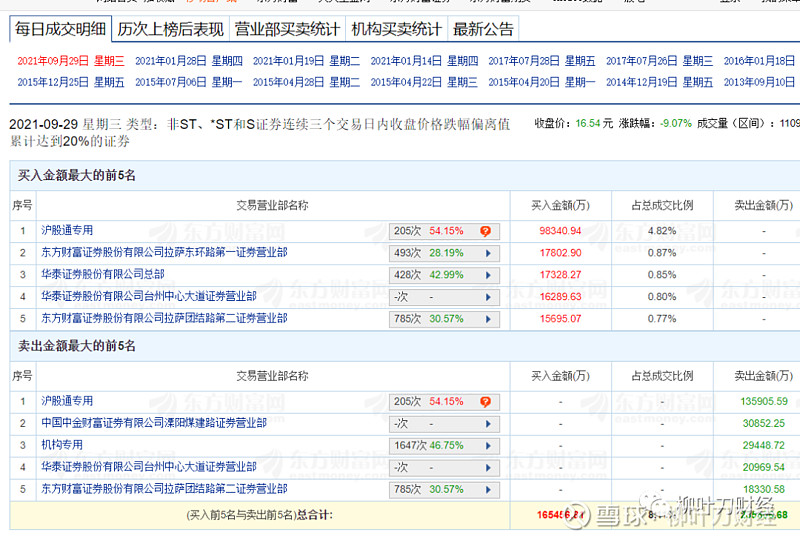Click the 0.80% proportion cell
The width and height of the screenshot is (800, 541).
pos(662,297)
